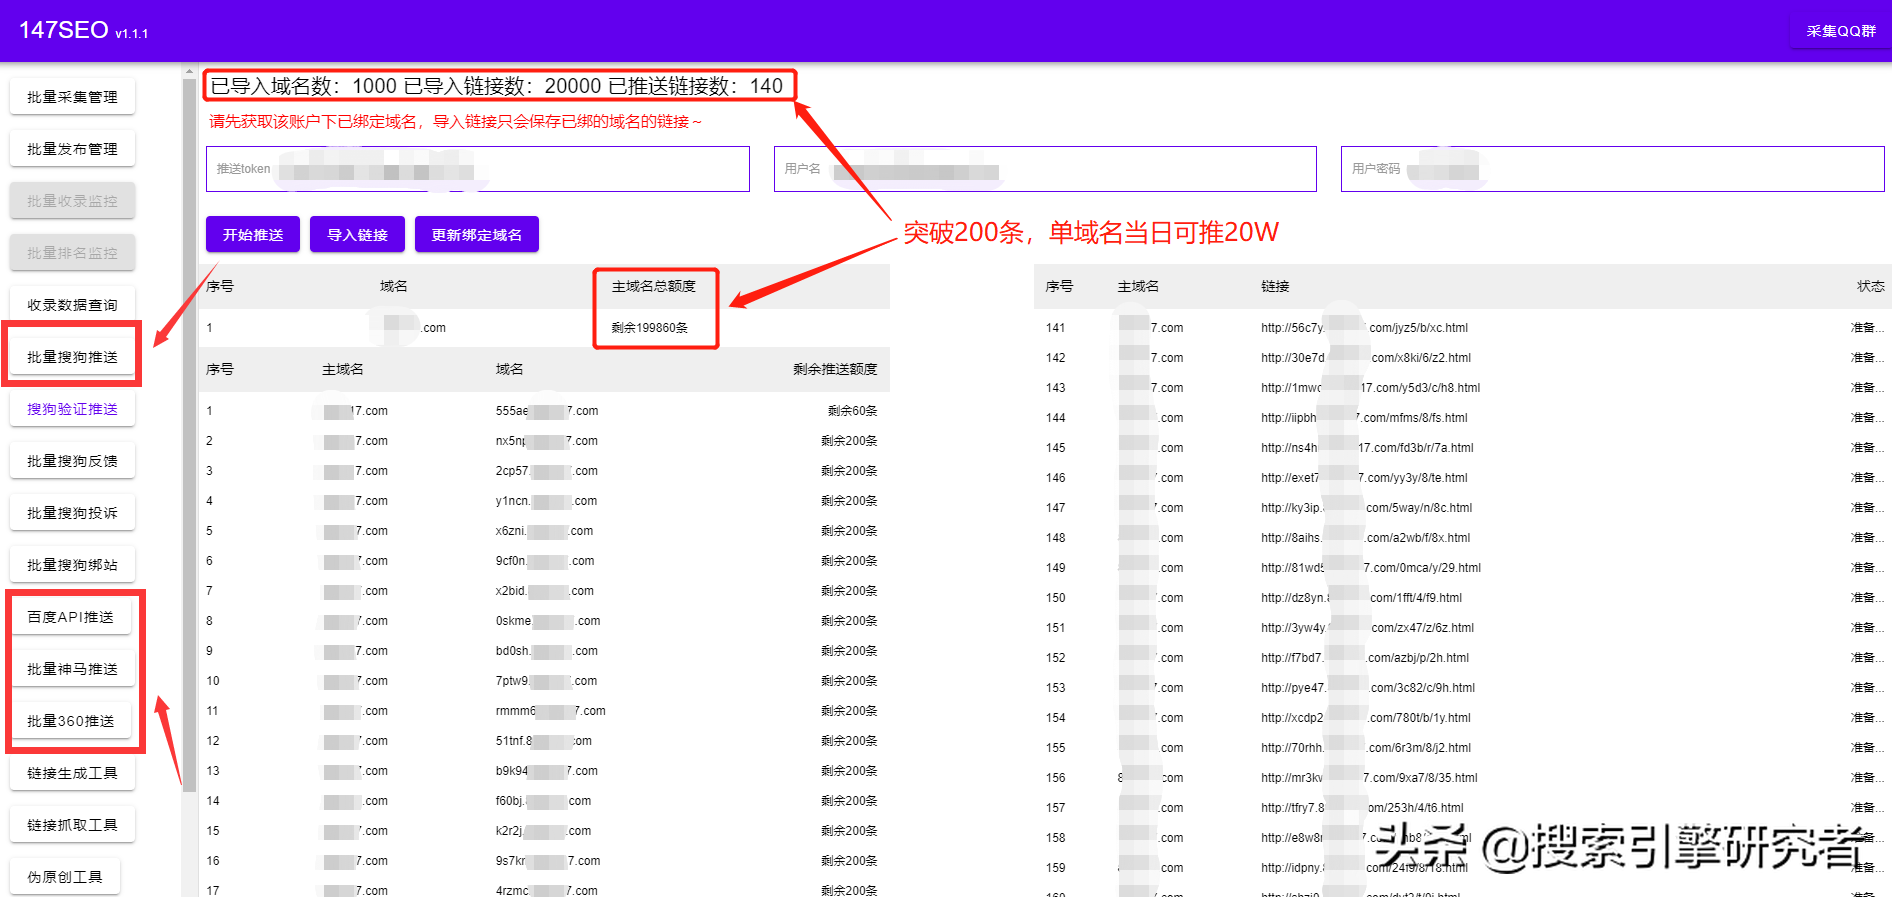Click 导入链接 button

click(357, 235)
